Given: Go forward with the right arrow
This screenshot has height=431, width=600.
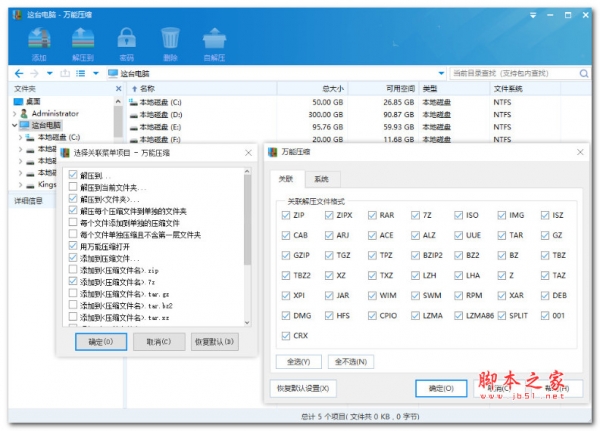Looking at the screenshot, I should pos(34,73).
